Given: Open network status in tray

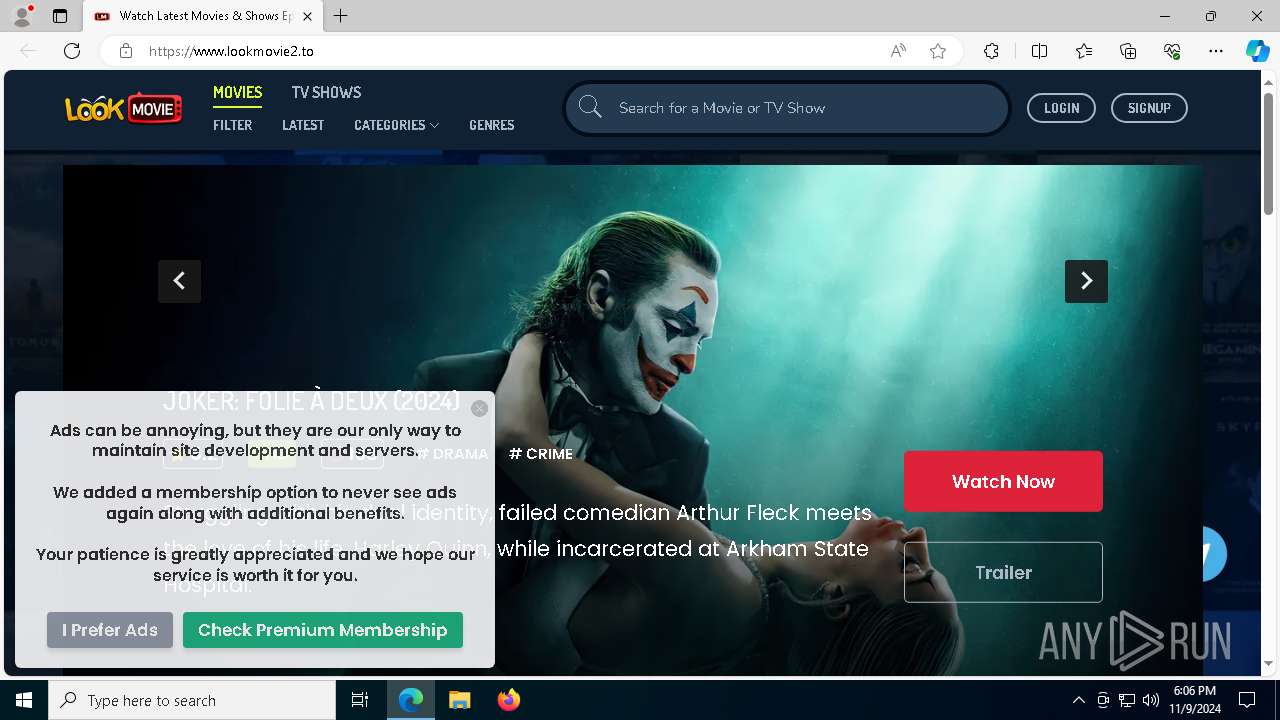Looking at the screenshot, I should click(x=1127, y=700).
